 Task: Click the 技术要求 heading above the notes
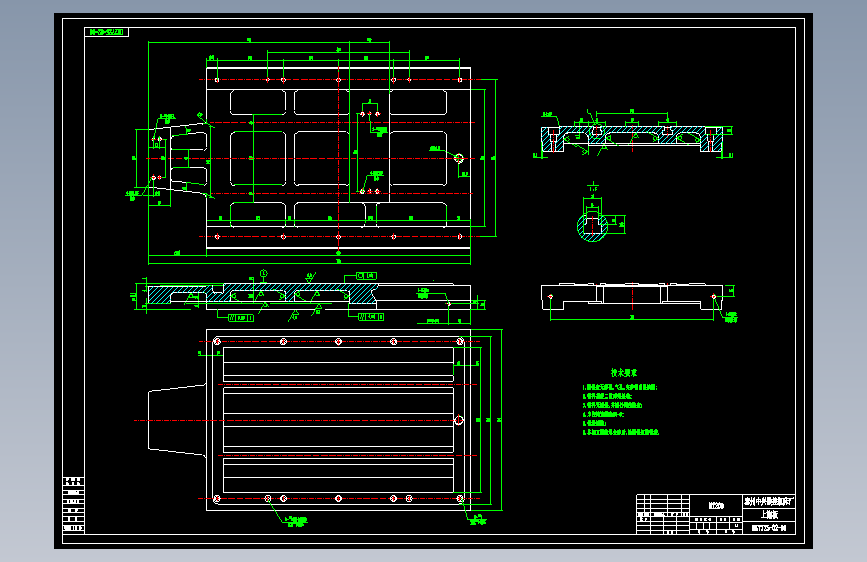point(623,373)
